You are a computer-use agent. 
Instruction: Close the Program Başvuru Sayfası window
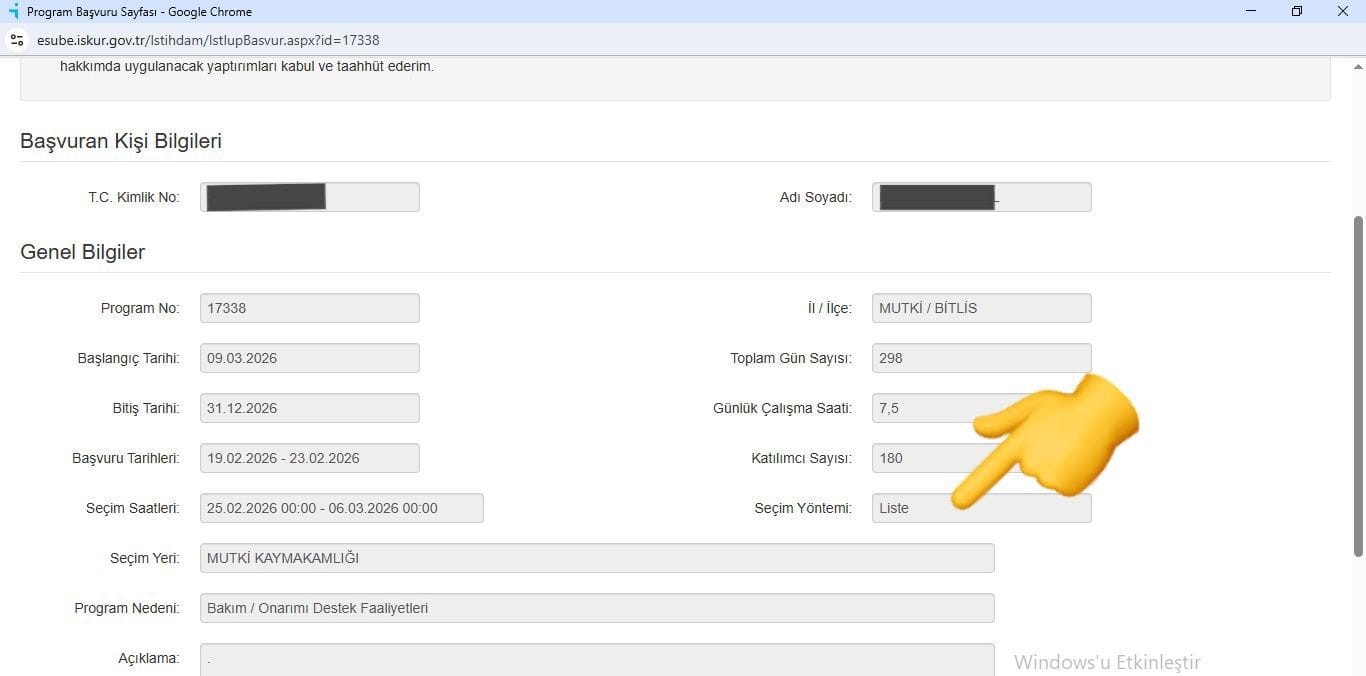coord(1343,12)
